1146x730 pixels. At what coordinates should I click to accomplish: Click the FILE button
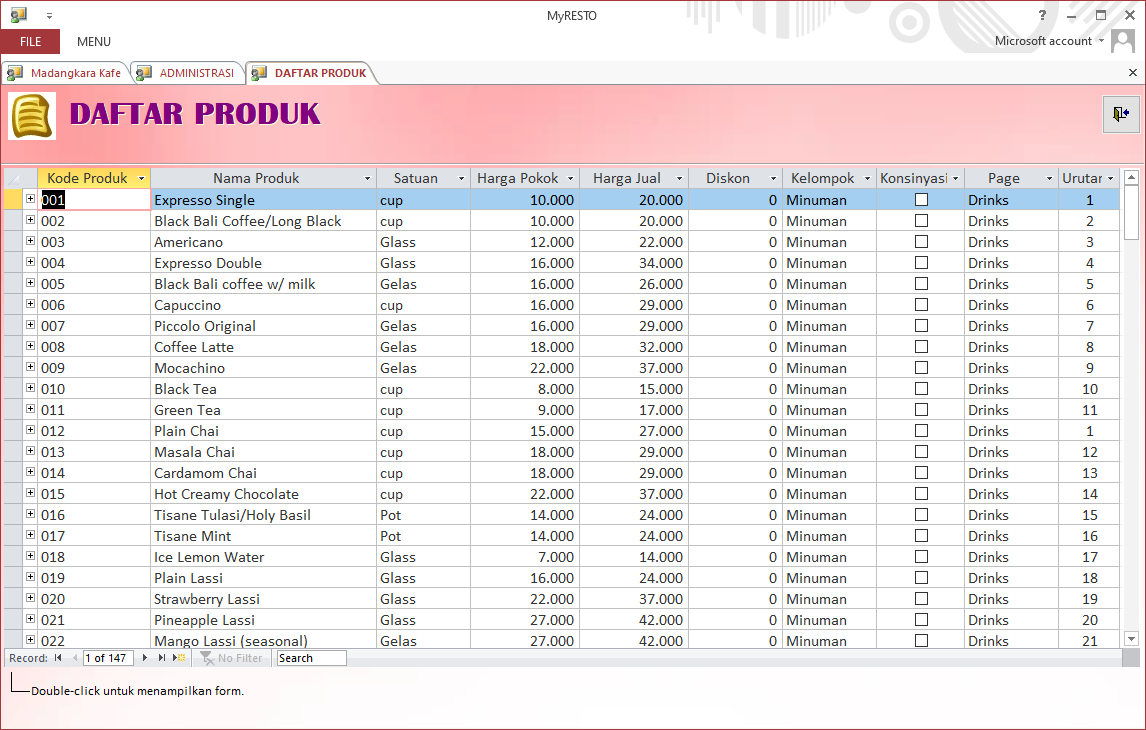pos(30,42)
